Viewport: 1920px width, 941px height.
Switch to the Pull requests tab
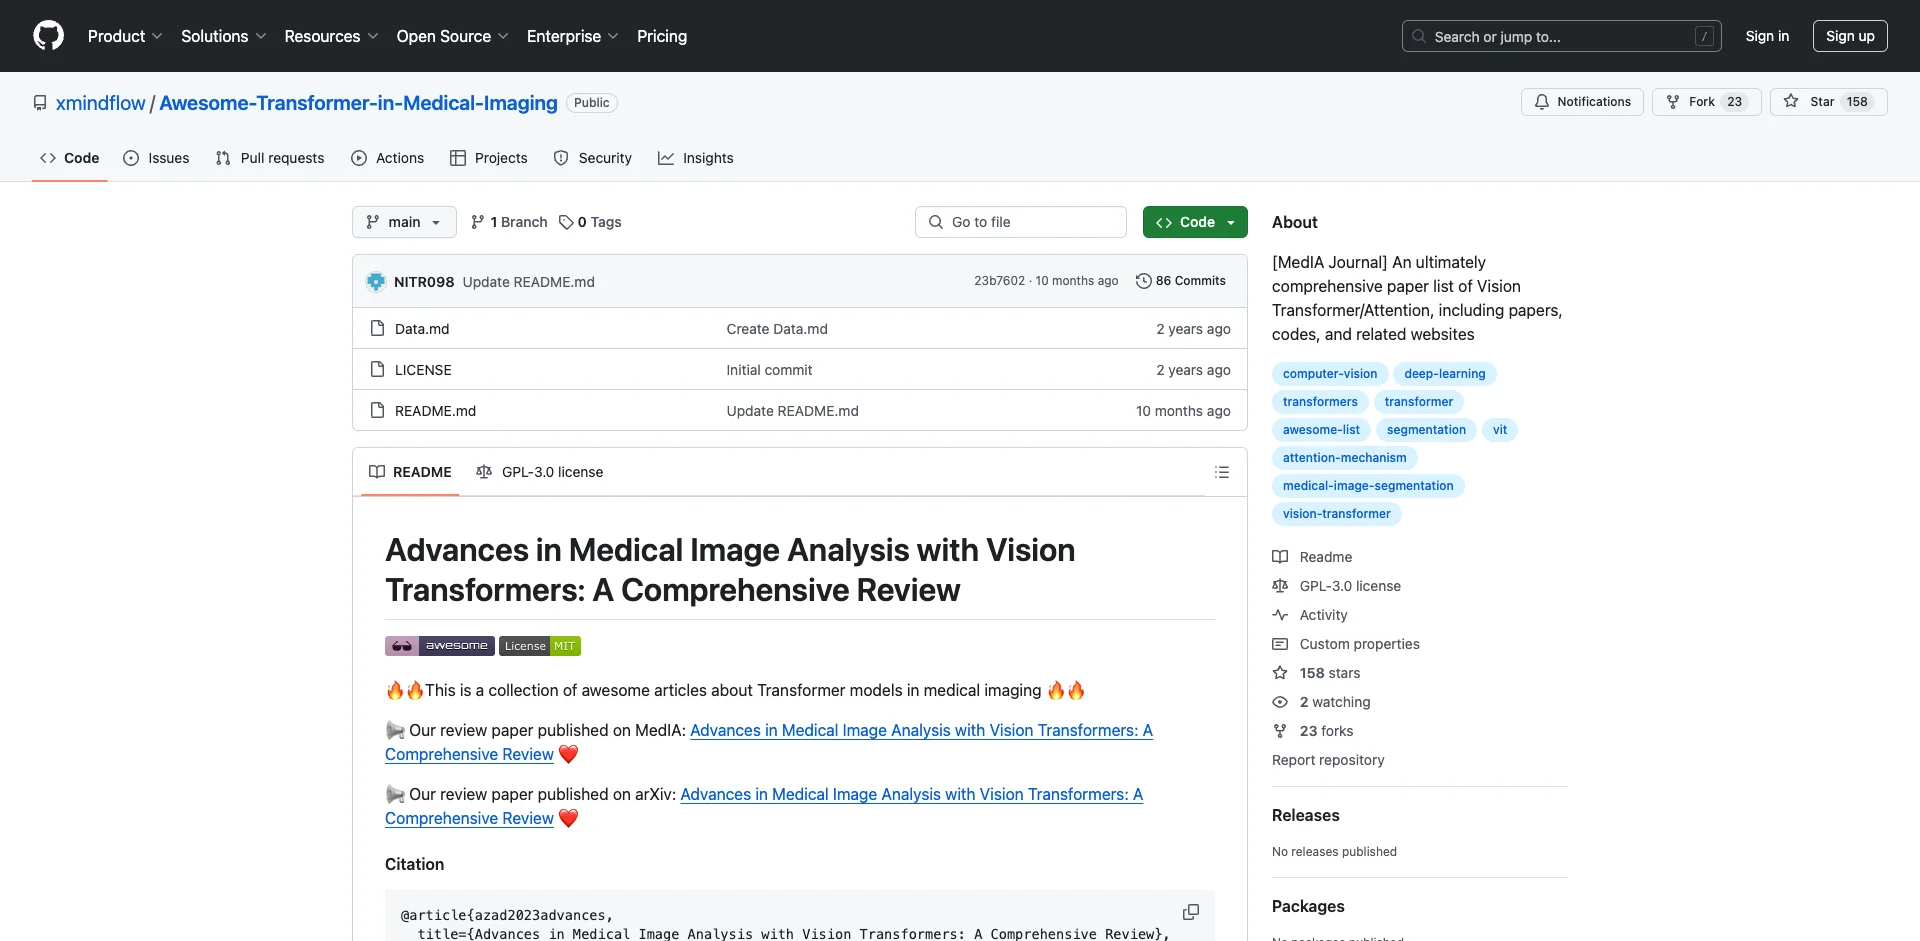[270, 158]
